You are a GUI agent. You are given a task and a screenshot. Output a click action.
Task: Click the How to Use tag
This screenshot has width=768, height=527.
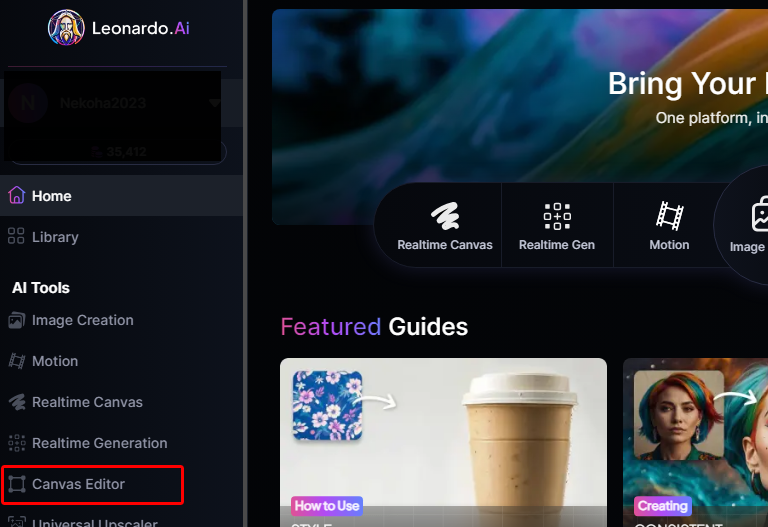[327, 506]
